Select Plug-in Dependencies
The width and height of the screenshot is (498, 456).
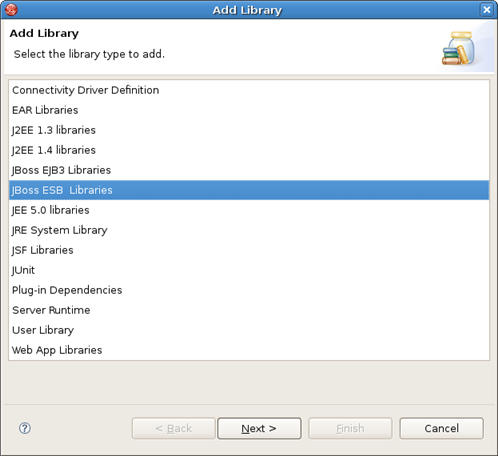point(249,290)
